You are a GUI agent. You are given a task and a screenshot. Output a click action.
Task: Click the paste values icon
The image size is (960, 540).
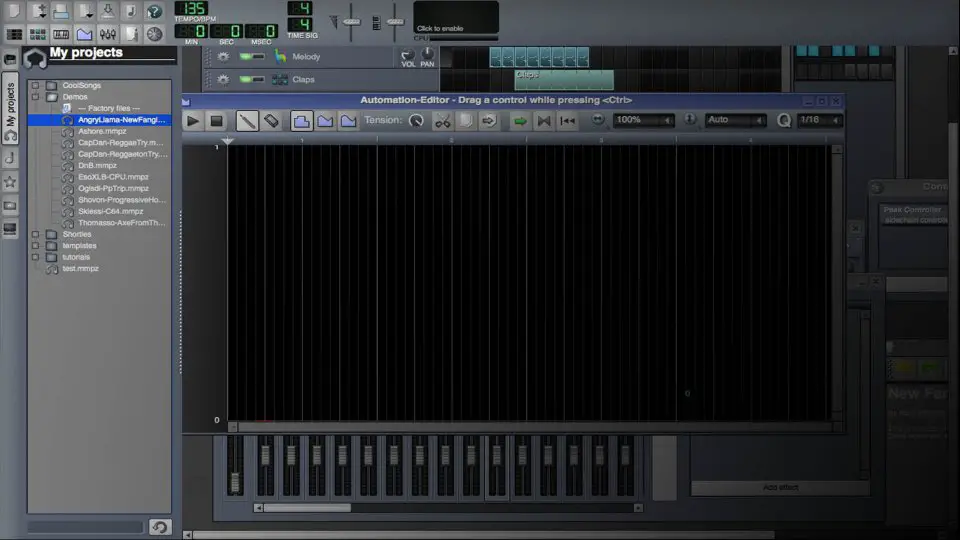tap(489, 121)
